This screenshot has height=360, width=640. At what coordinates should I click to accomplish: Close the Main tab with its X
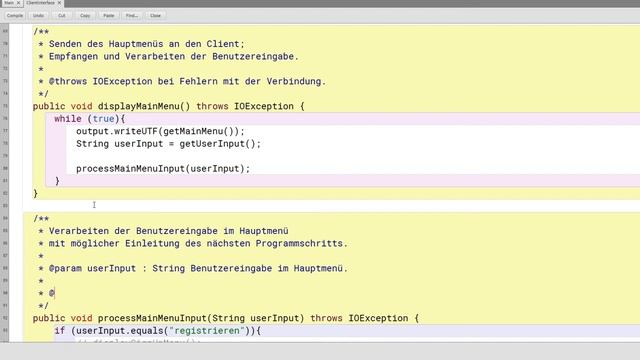point(18,3)
